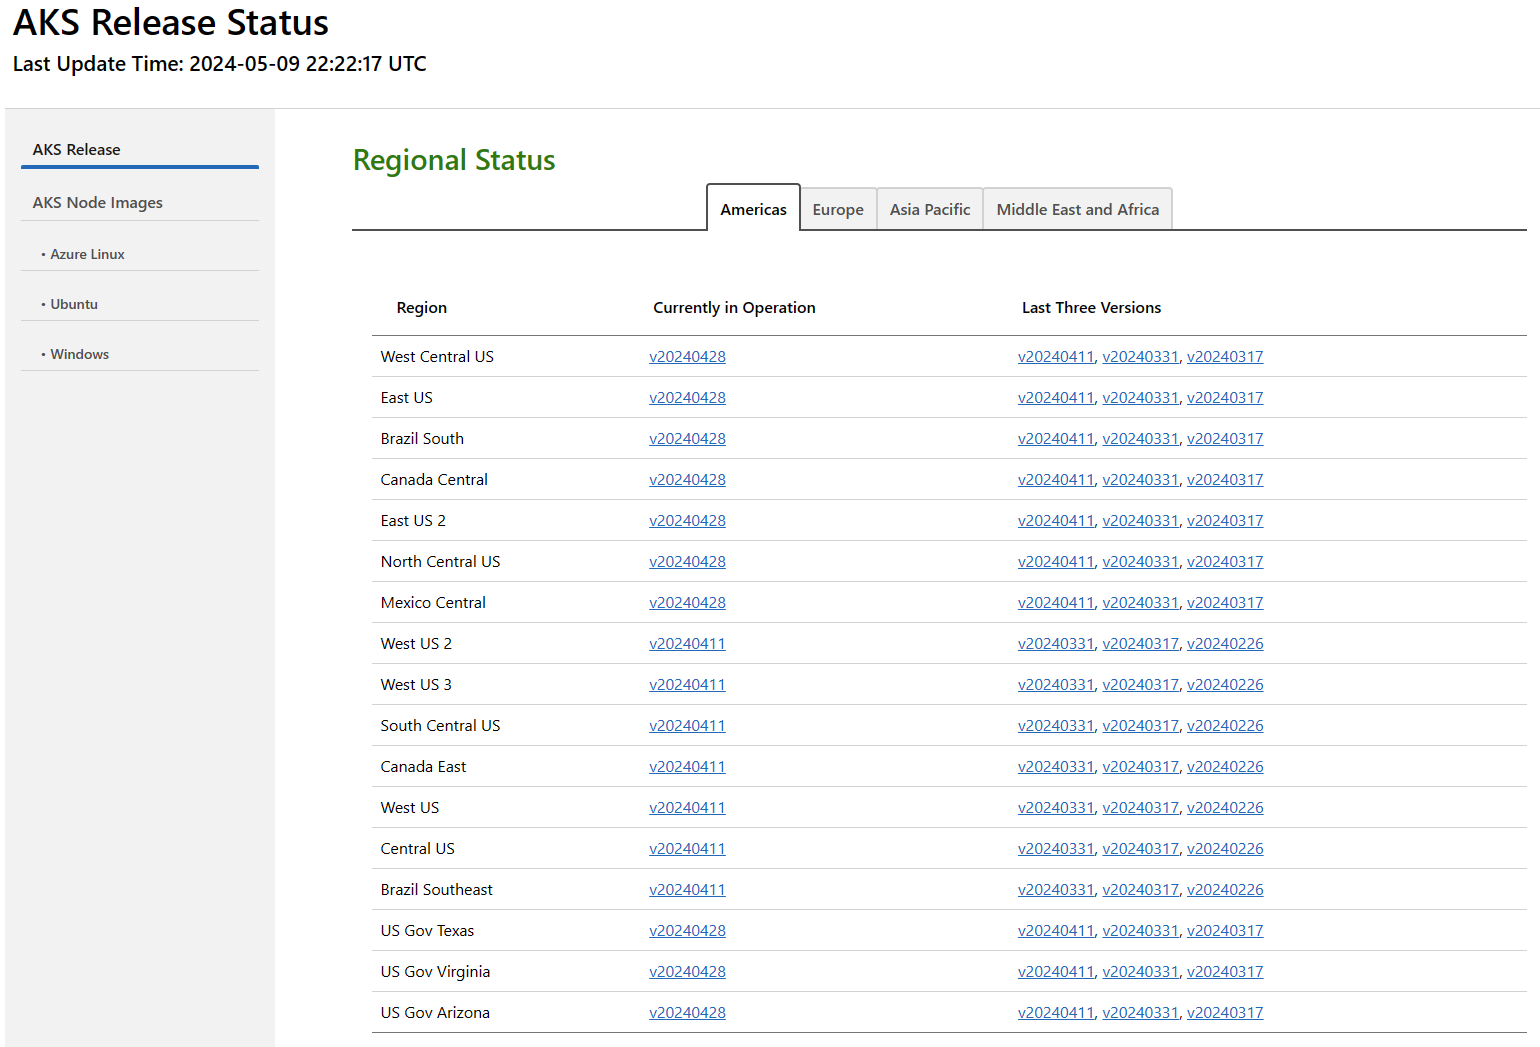
Task: Open v20240331 version for Canada Central
Action: [1141, 479]
